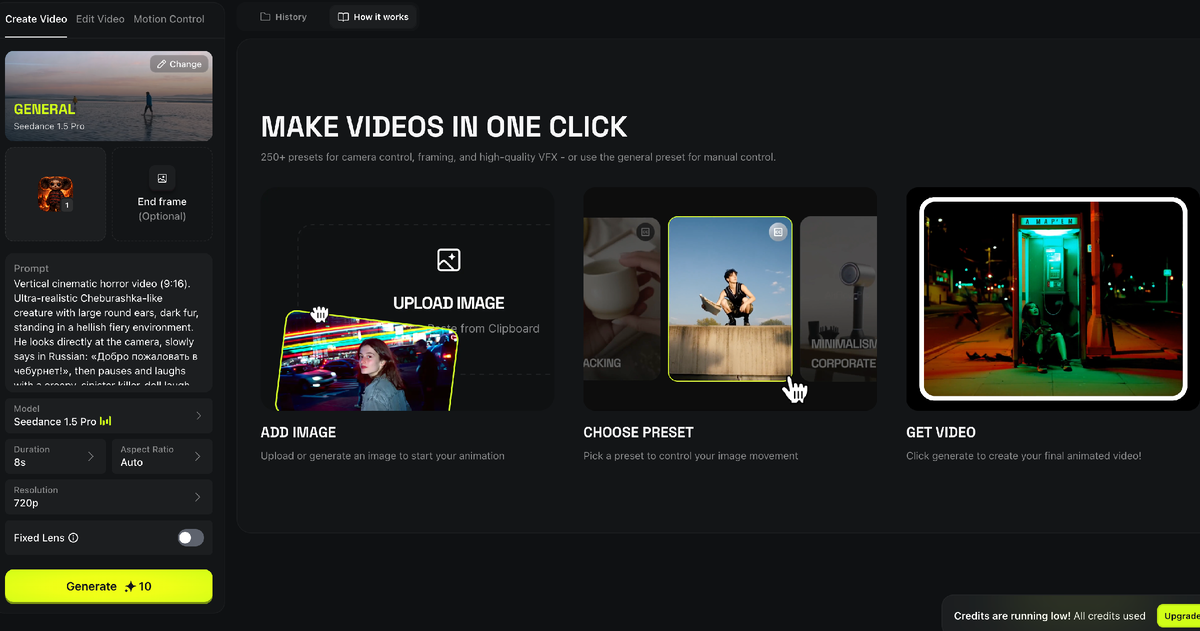Click the Upgrade button
Viewport: 1200px width, 631px height.
coord(1178,616)
